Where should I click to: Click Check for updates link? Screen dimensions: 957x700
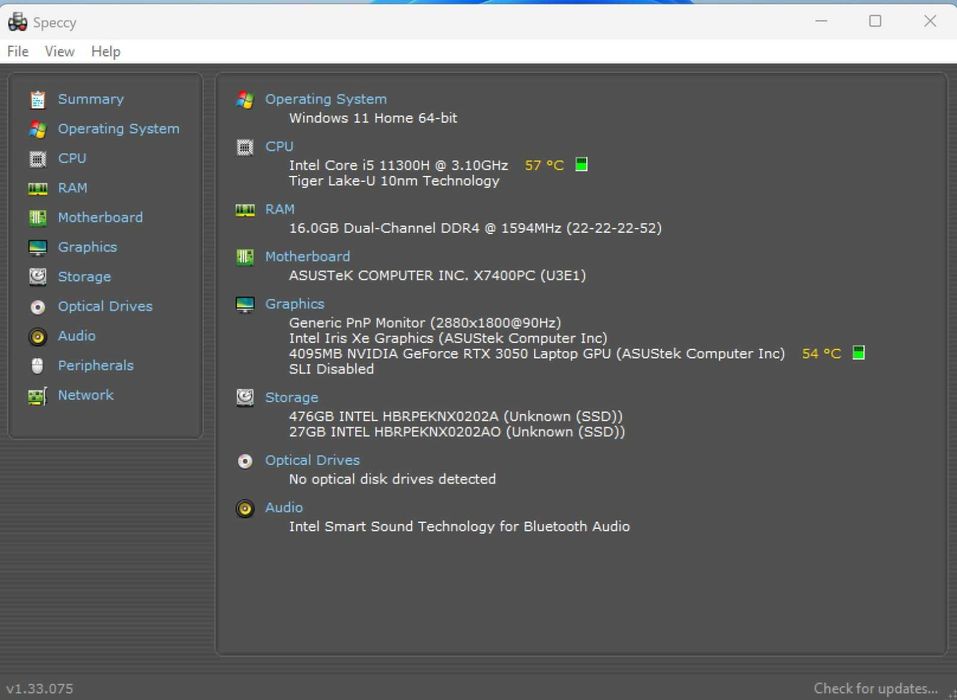[x=876, y=688]
